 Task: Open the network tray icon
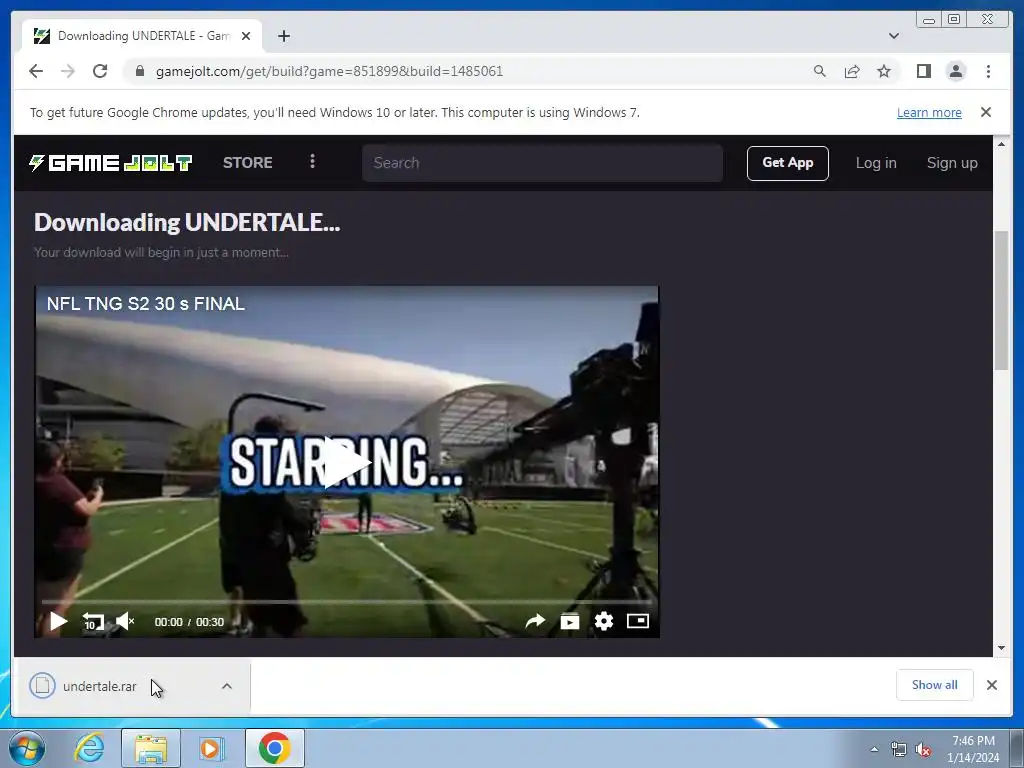click(899, 750)
